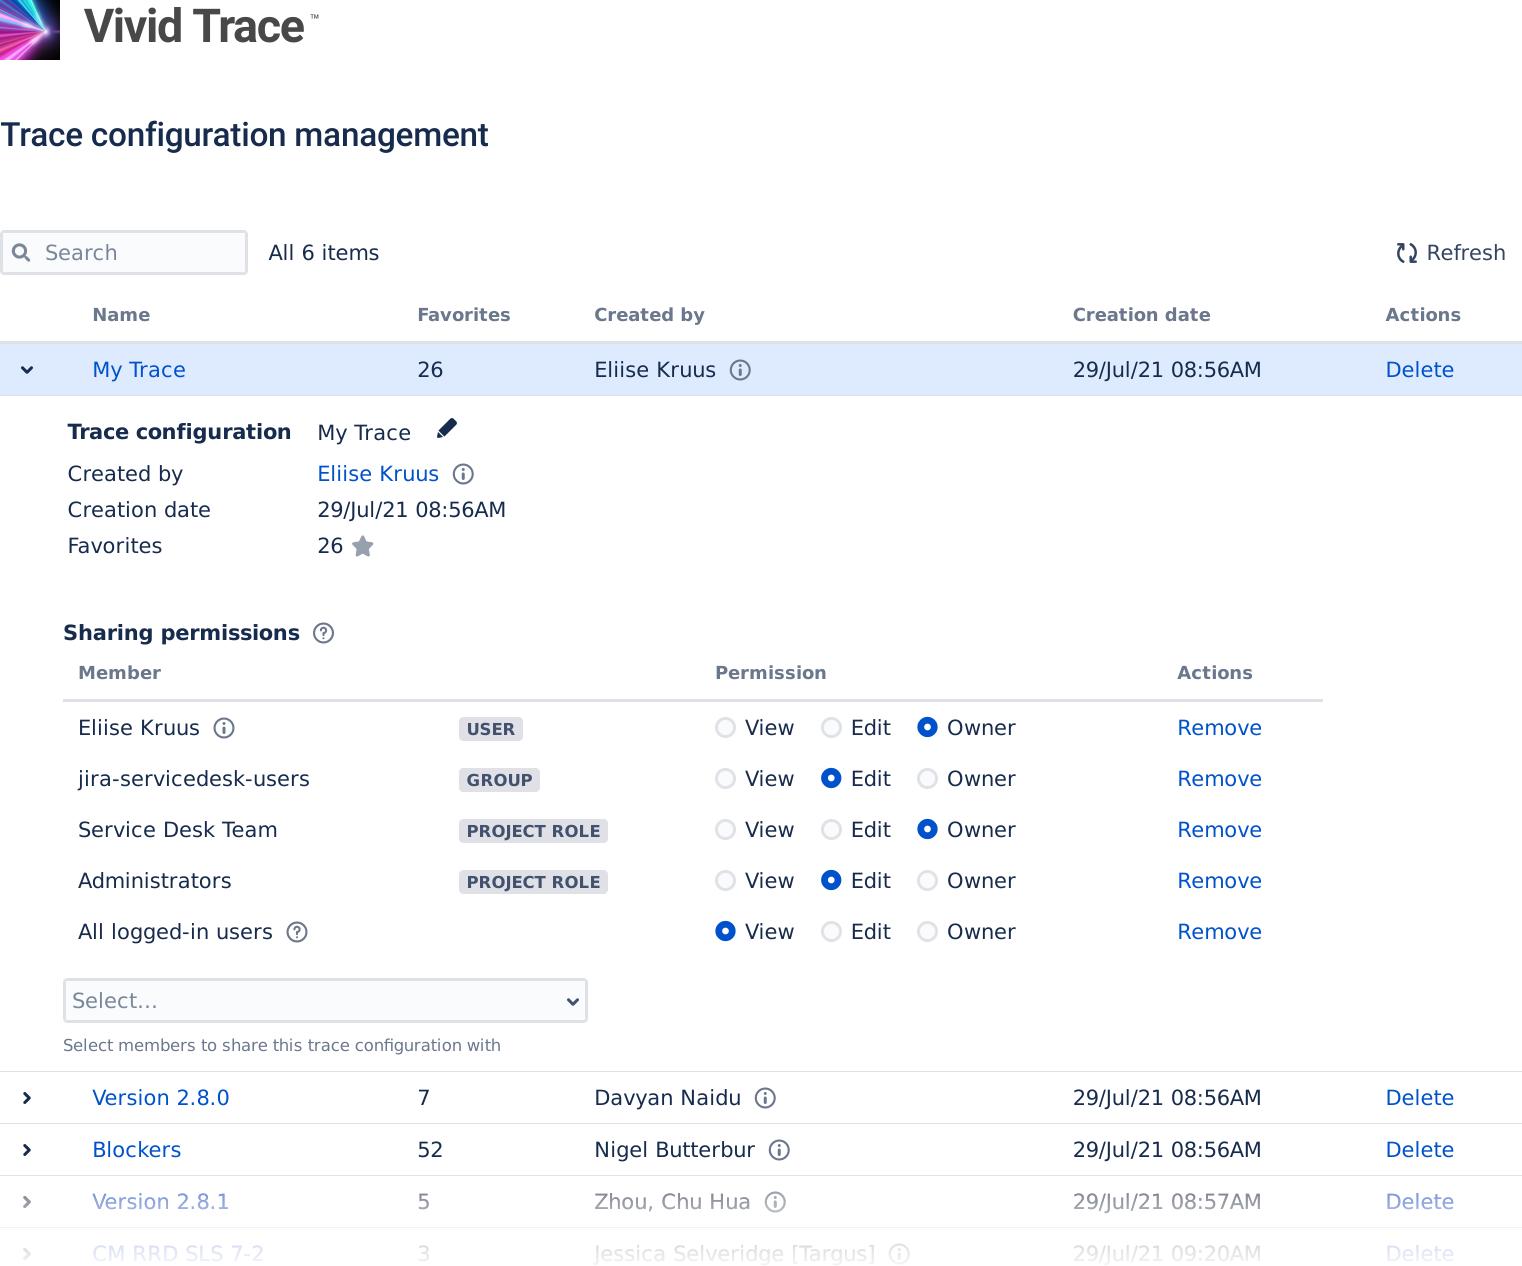Set Service Desk Team permission to View

726,830
